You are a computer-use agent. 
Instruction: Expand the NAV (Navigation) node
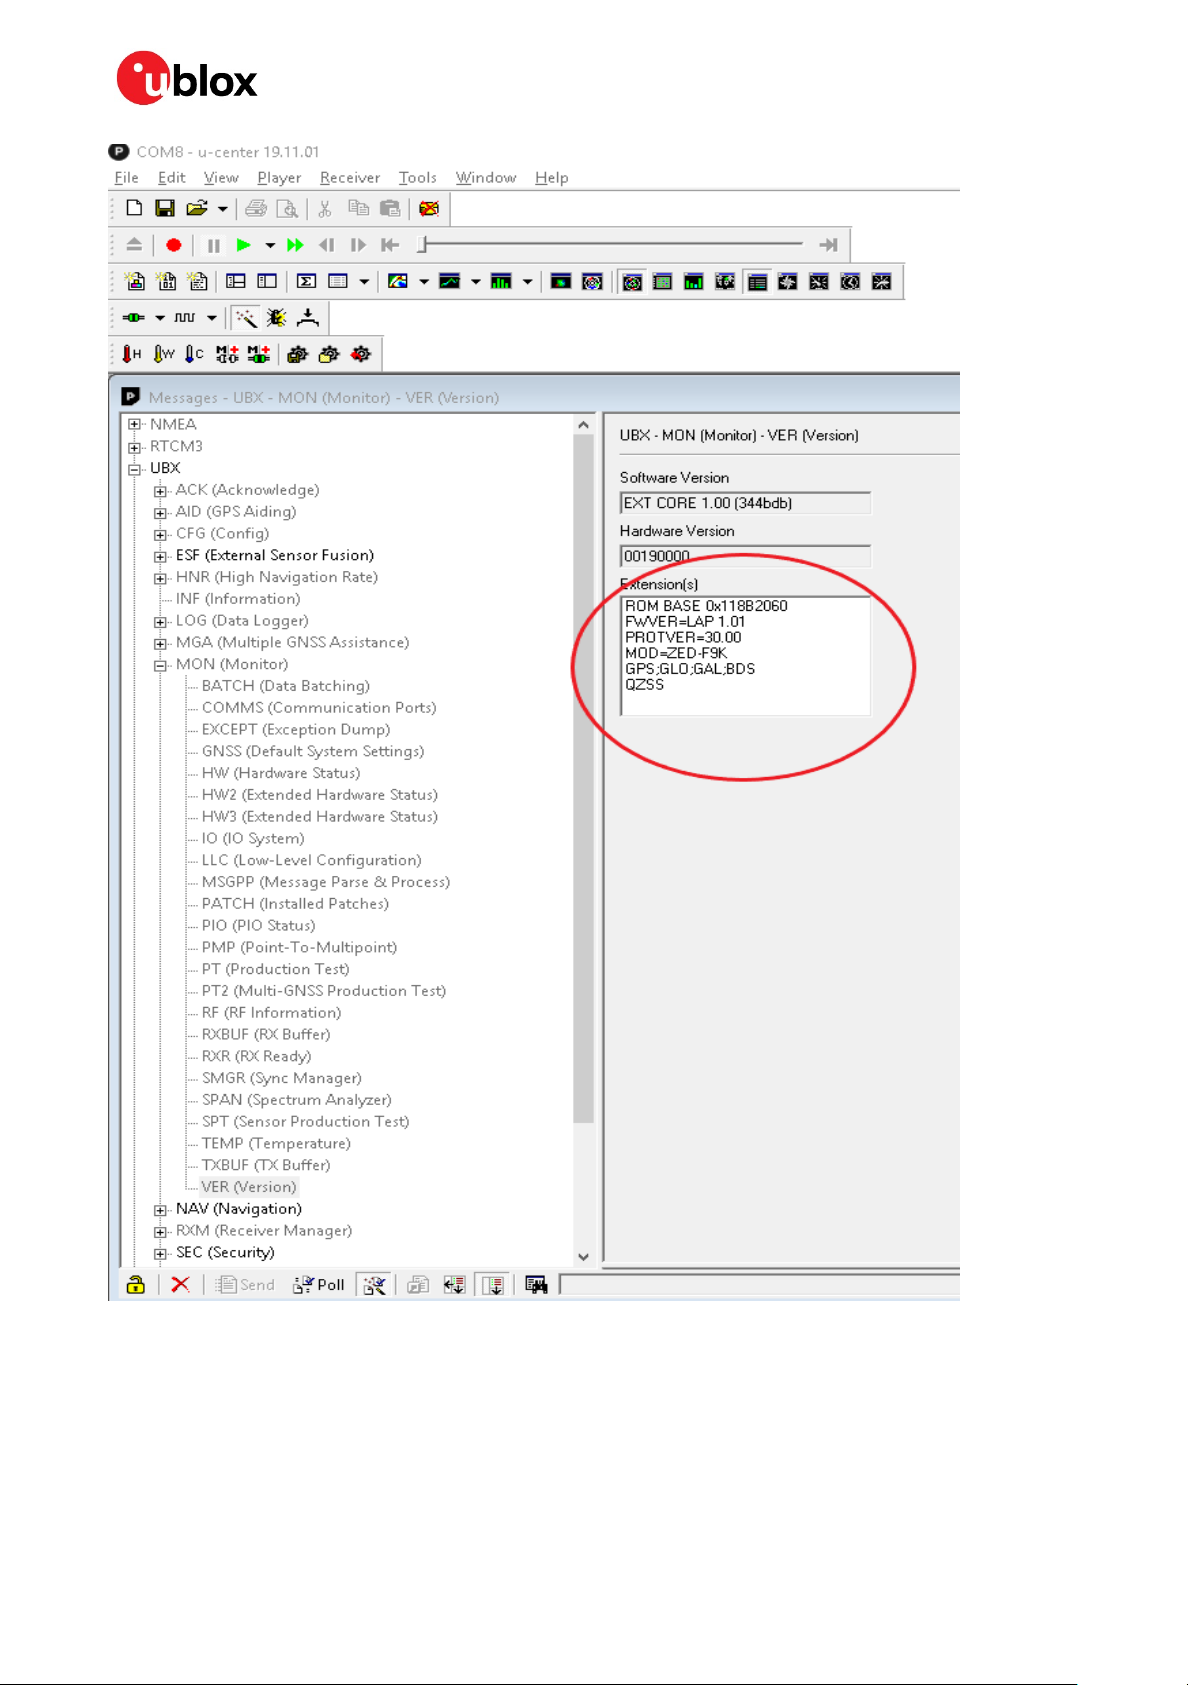160,1210
